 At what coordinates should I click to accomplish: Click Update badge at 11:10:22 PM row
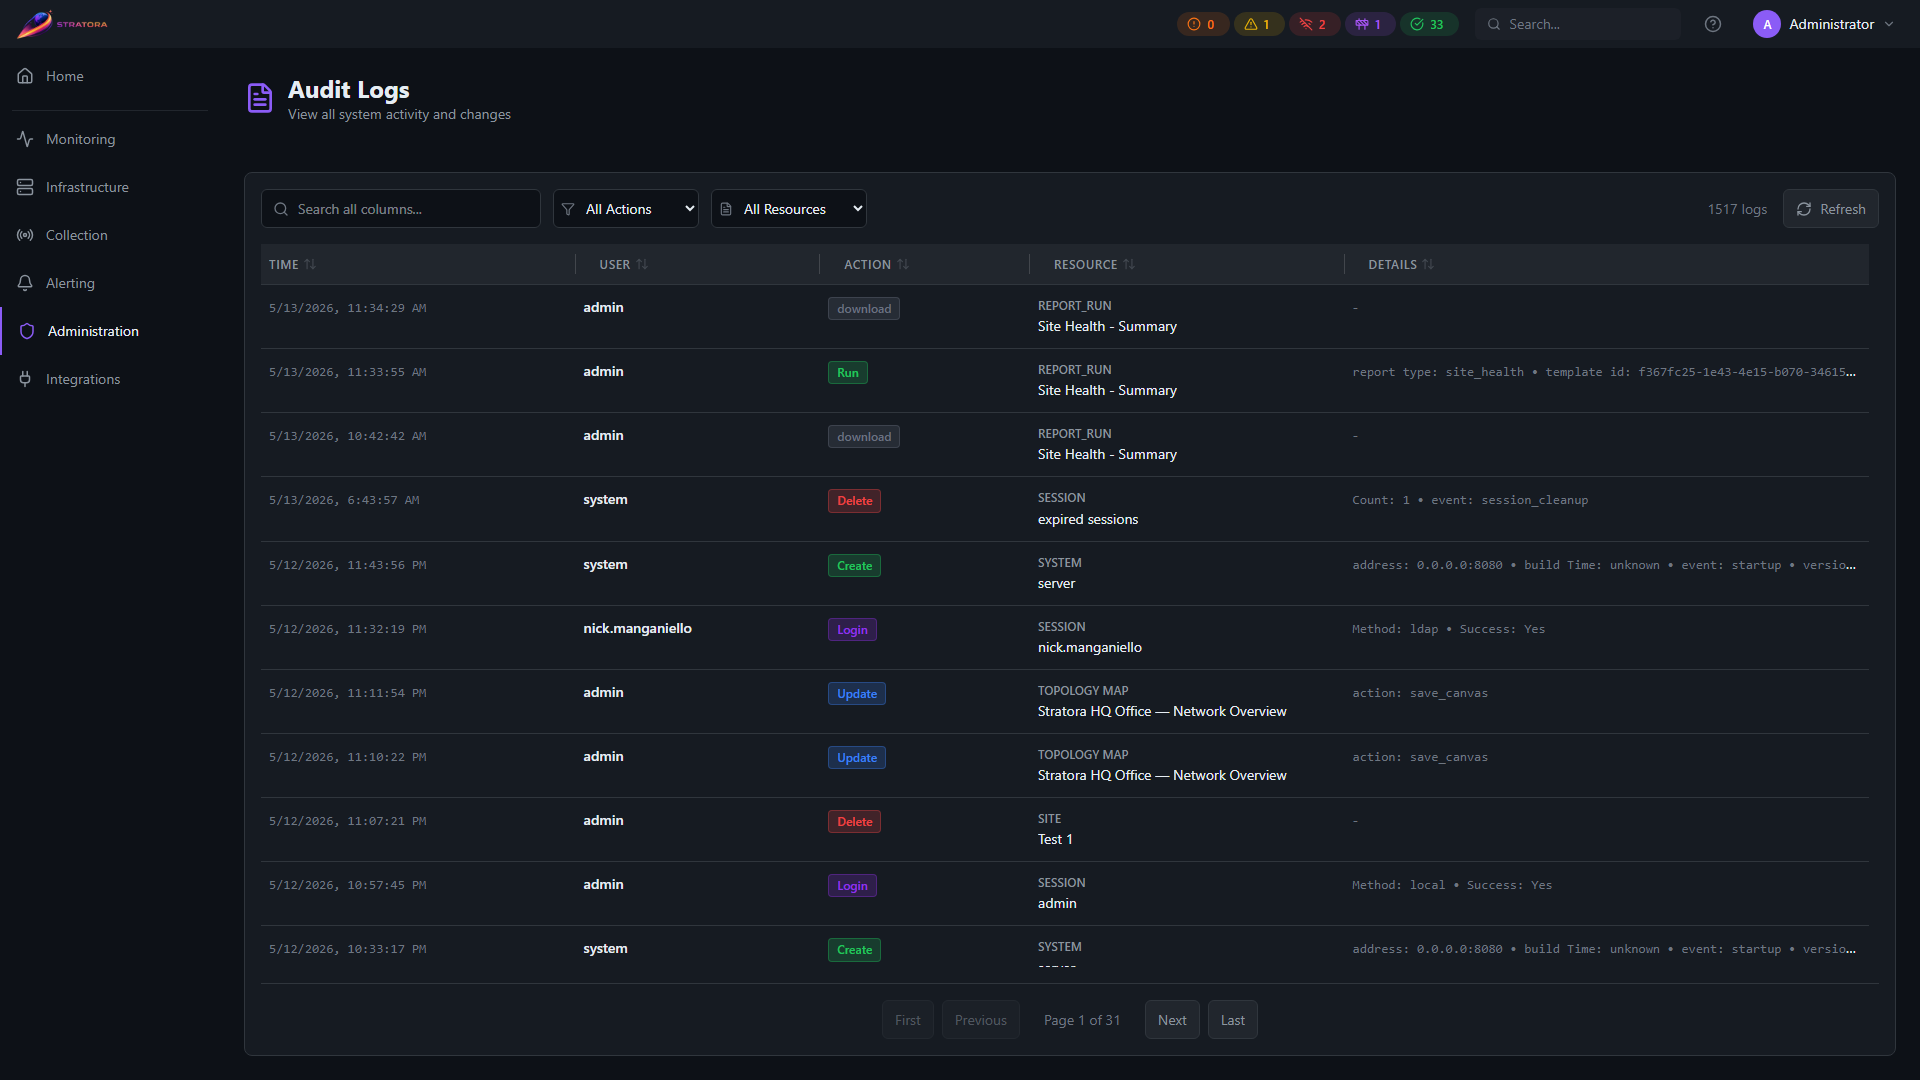(857, 758)
